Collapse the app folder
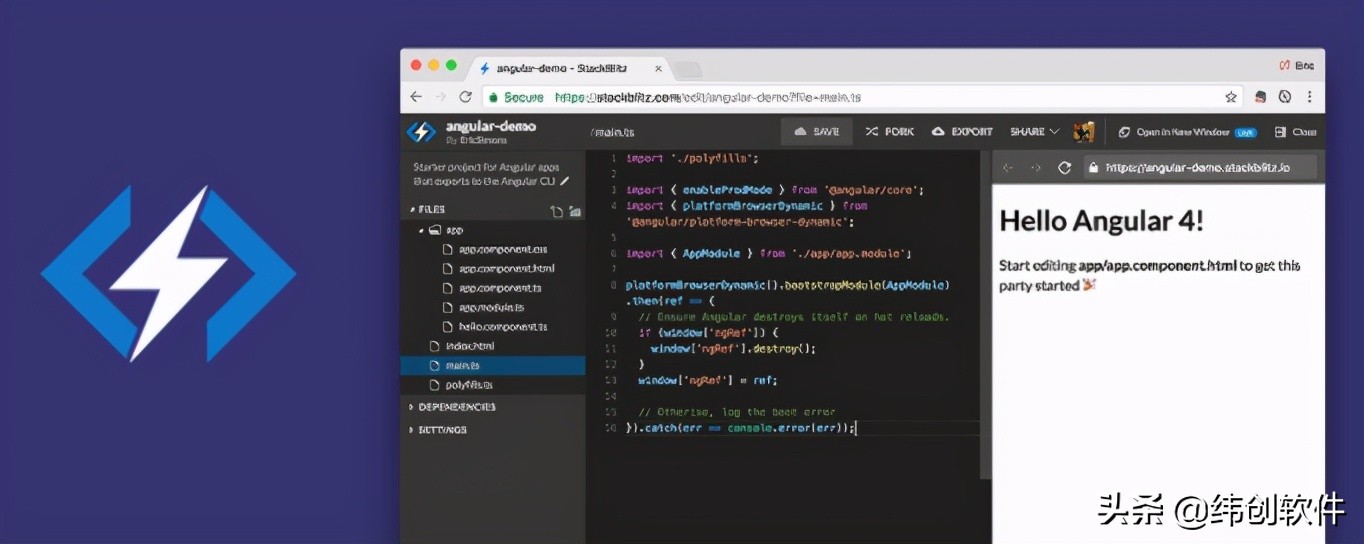Screen dimensions: 1364x544 tap(440, 230)
